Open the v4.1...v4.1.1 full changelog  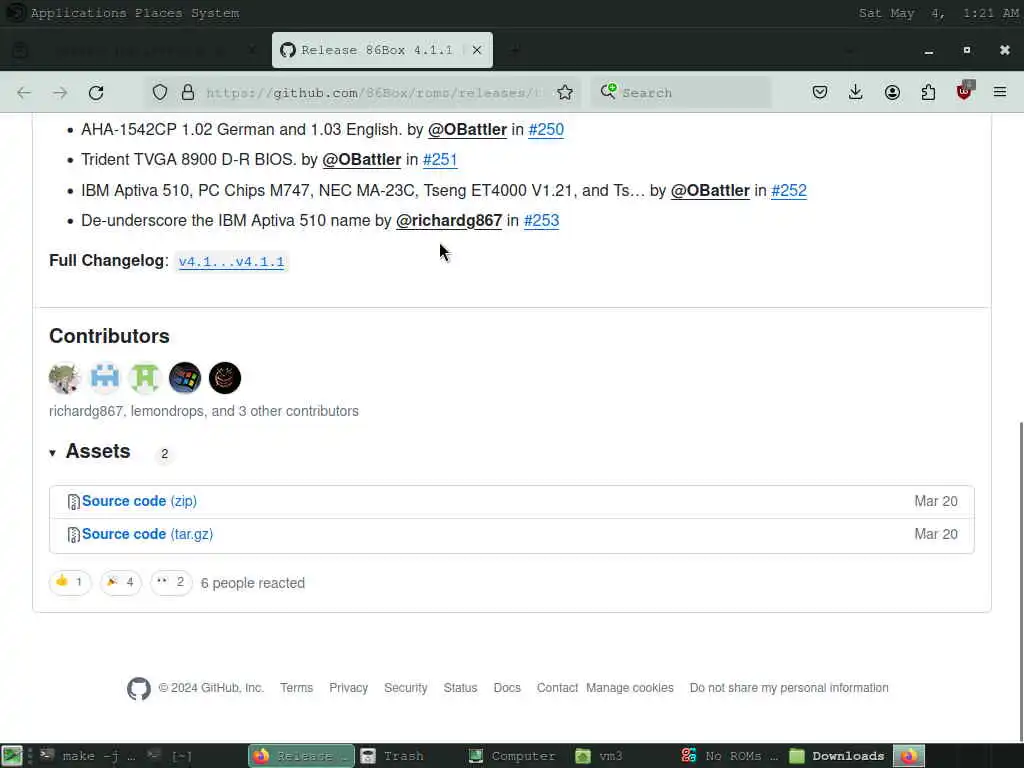pyautogui.click(x=232, y=262)
